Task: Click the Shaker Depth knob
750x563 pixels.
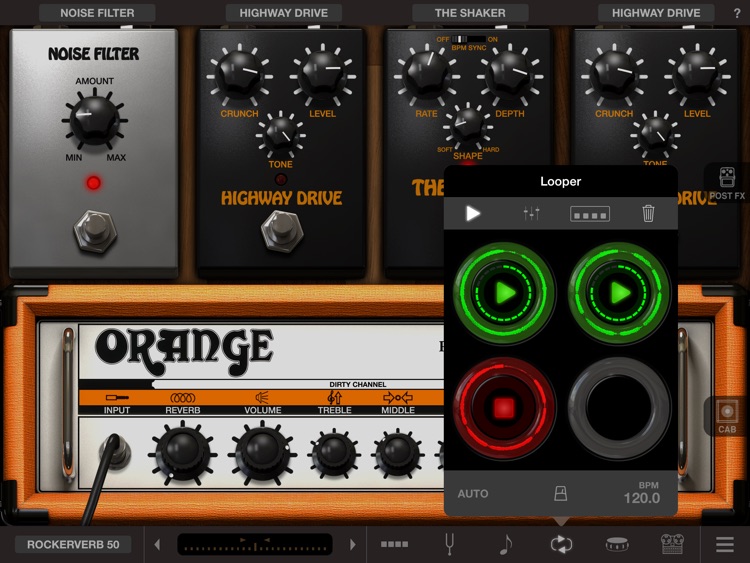Action: tap(510, 76)
